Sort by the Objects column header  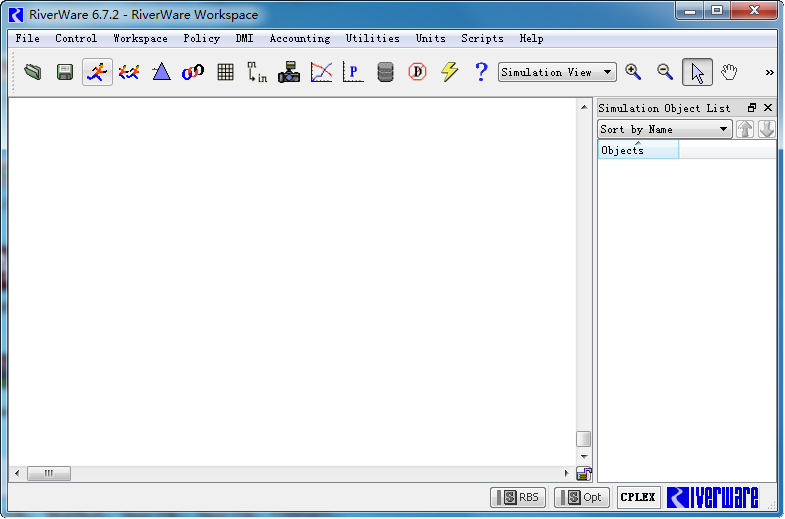(x=638, y=150)
